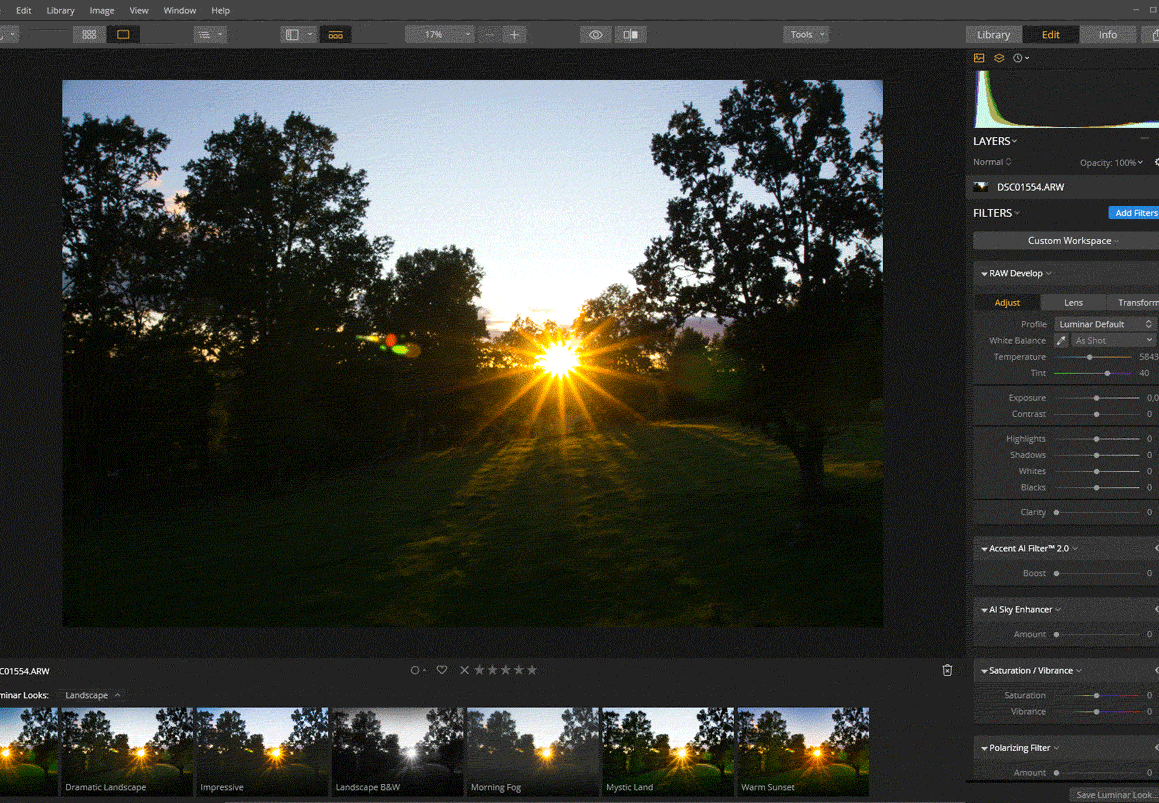The height and width of the screenshot is (803, 1159).
Task: Open the As Shot white balance dropdown
Action: 1112,340
